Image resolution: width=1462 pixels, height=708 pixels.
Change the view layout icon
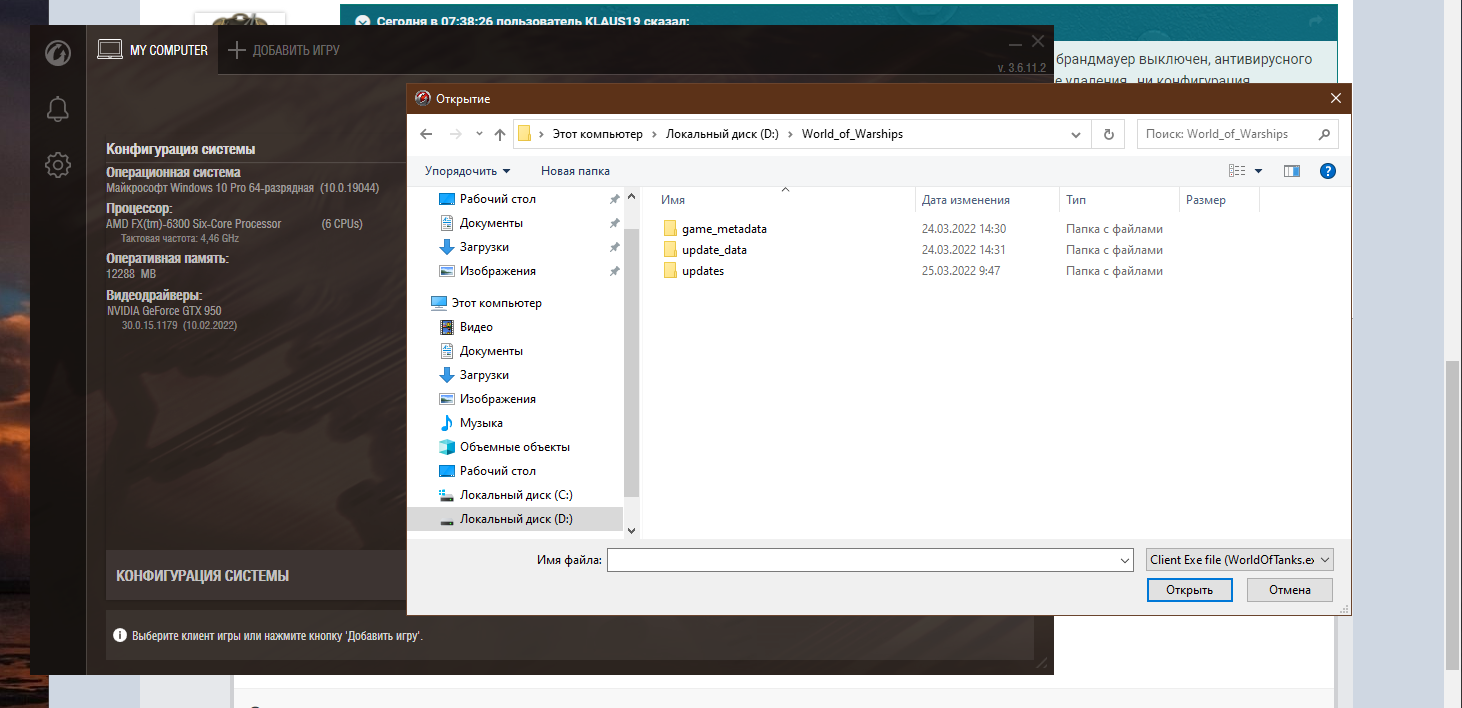tap(1237, 171)
